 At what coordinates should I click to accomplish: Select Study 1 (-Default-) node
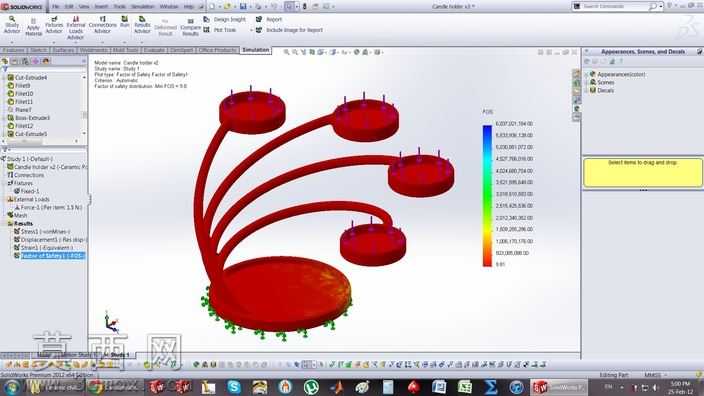pyautogui.click(x=27, y=159)
